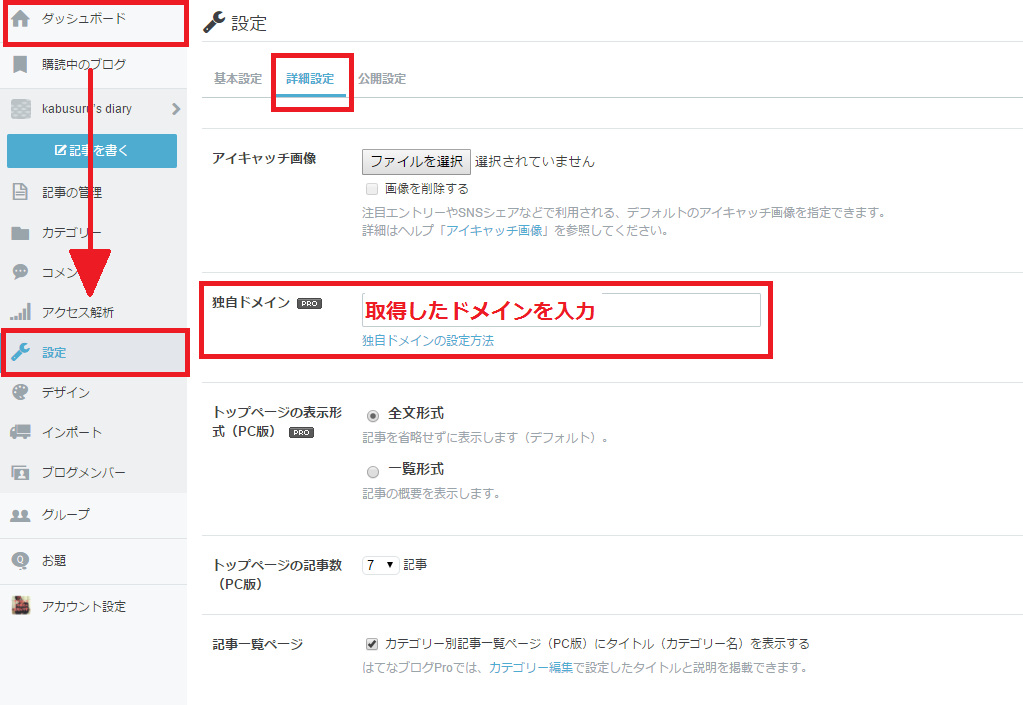
Task: Open お題 in the sidebar
Action: click(x=94, y=561)
